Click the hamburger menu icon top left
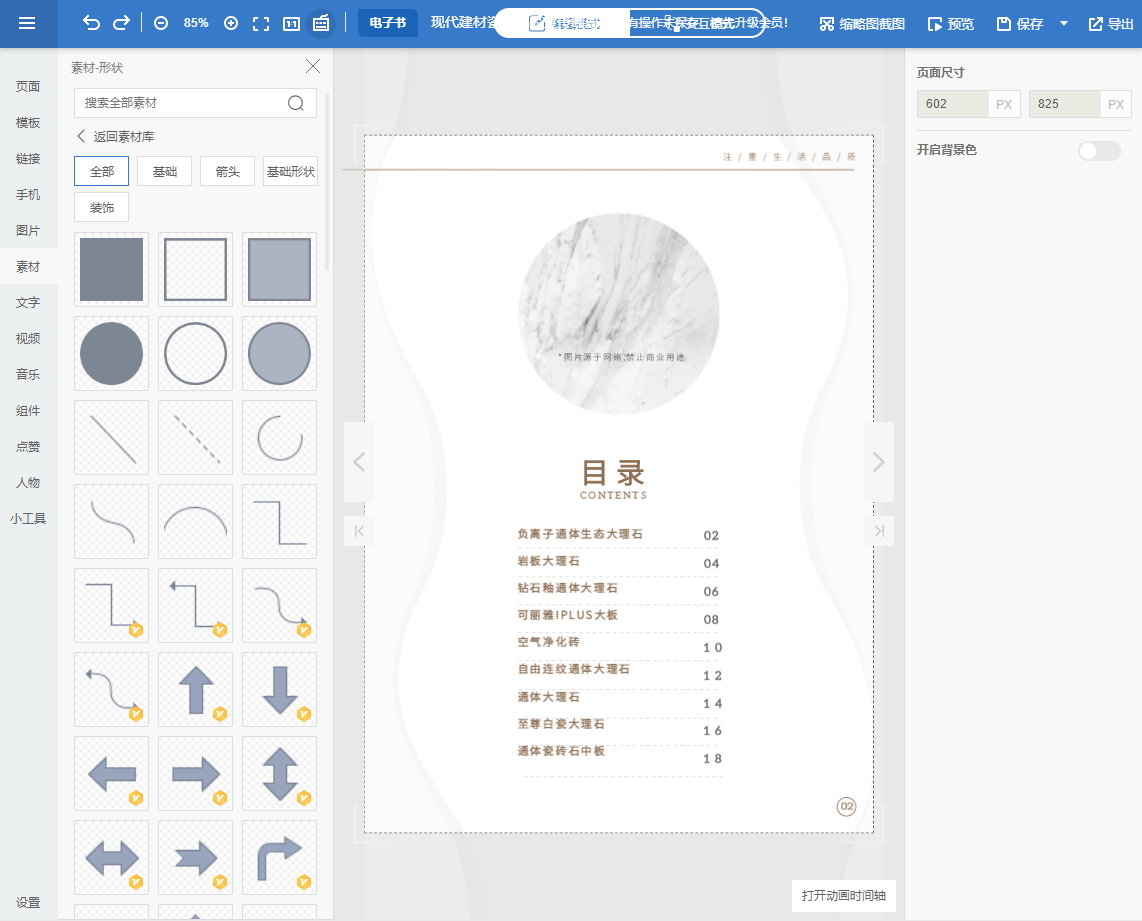This screenshot has height=921, width=1142. pos(28,23)
